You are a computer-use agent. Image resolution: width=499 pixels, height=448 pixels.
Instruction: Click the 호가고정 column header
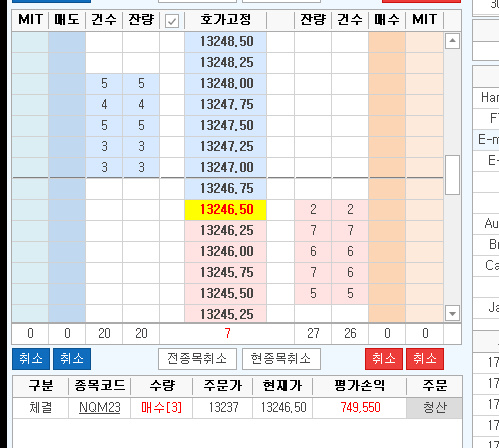coord(226,20)
